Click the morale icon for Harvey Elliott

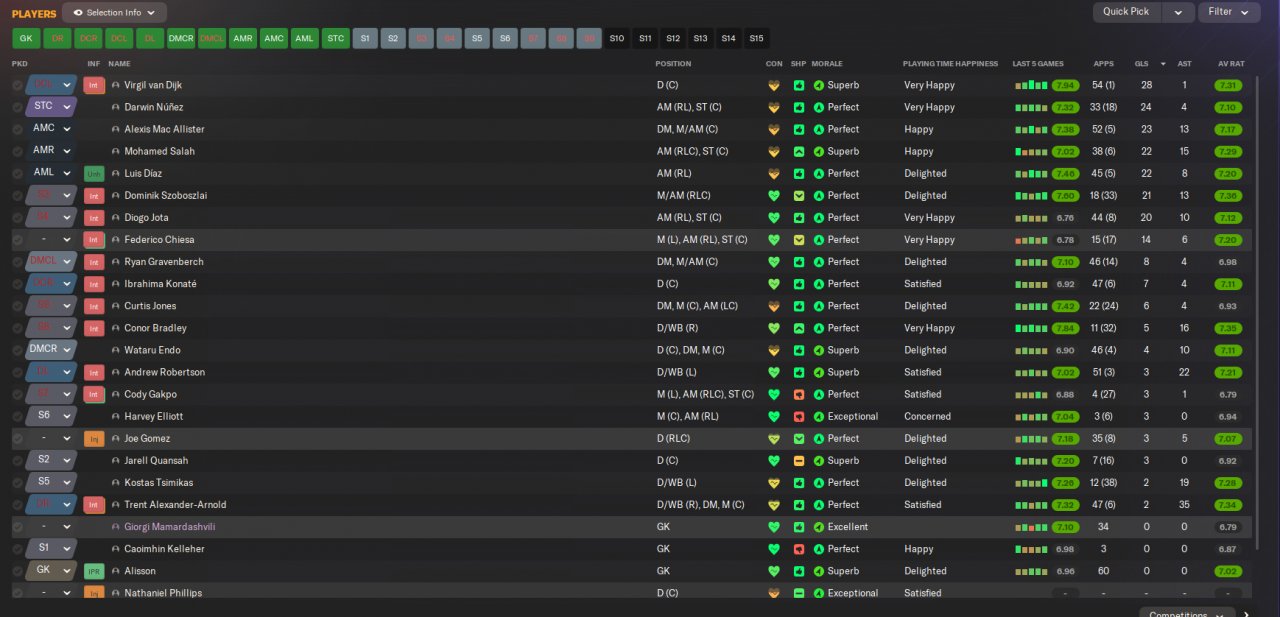tap(819, 416)
